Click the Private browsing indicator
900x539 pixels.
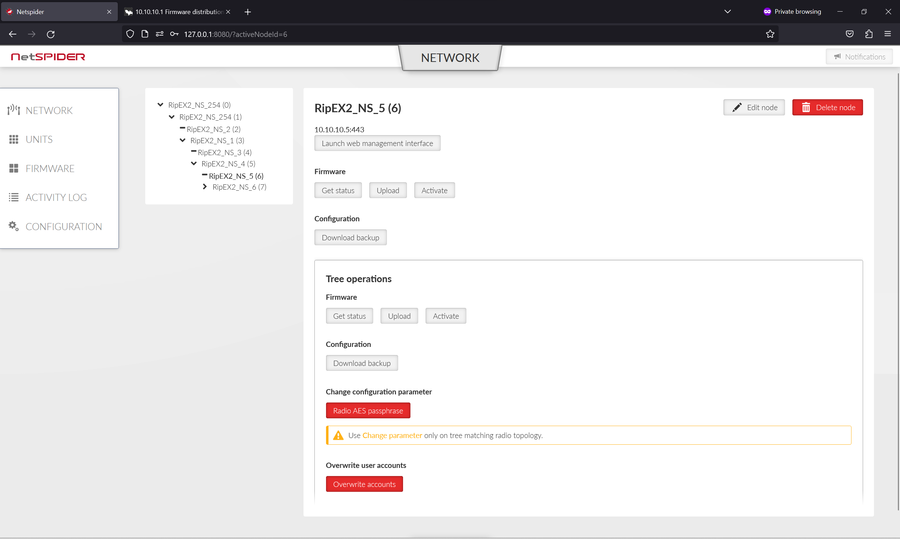(x=792, y=11)
